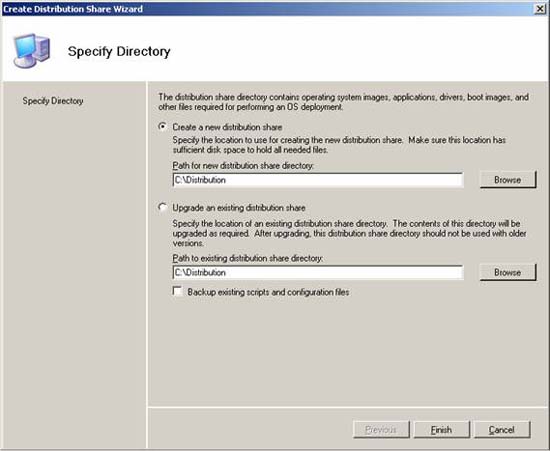
Task: Click the Finish button
Action: point(441,430)
